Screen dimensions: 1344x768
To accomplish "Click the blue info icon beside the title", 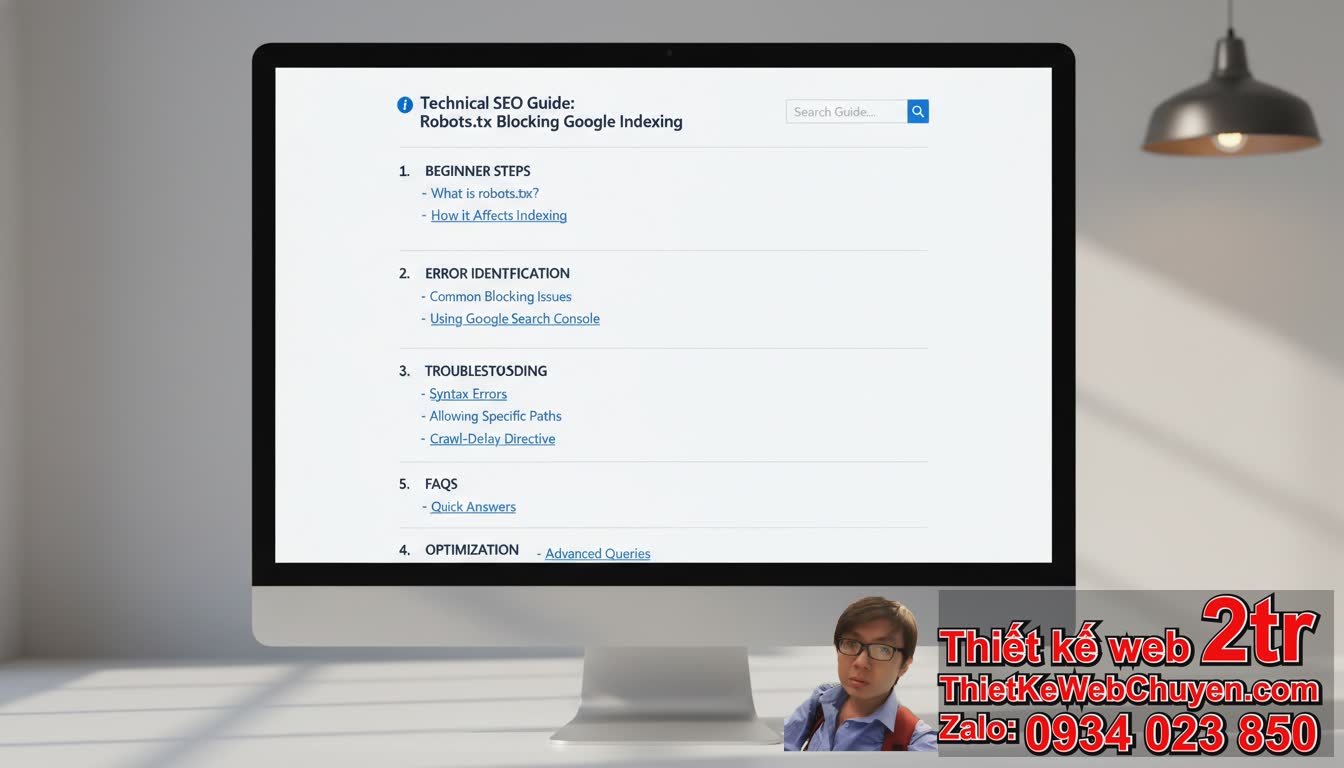I will [405, 105].
